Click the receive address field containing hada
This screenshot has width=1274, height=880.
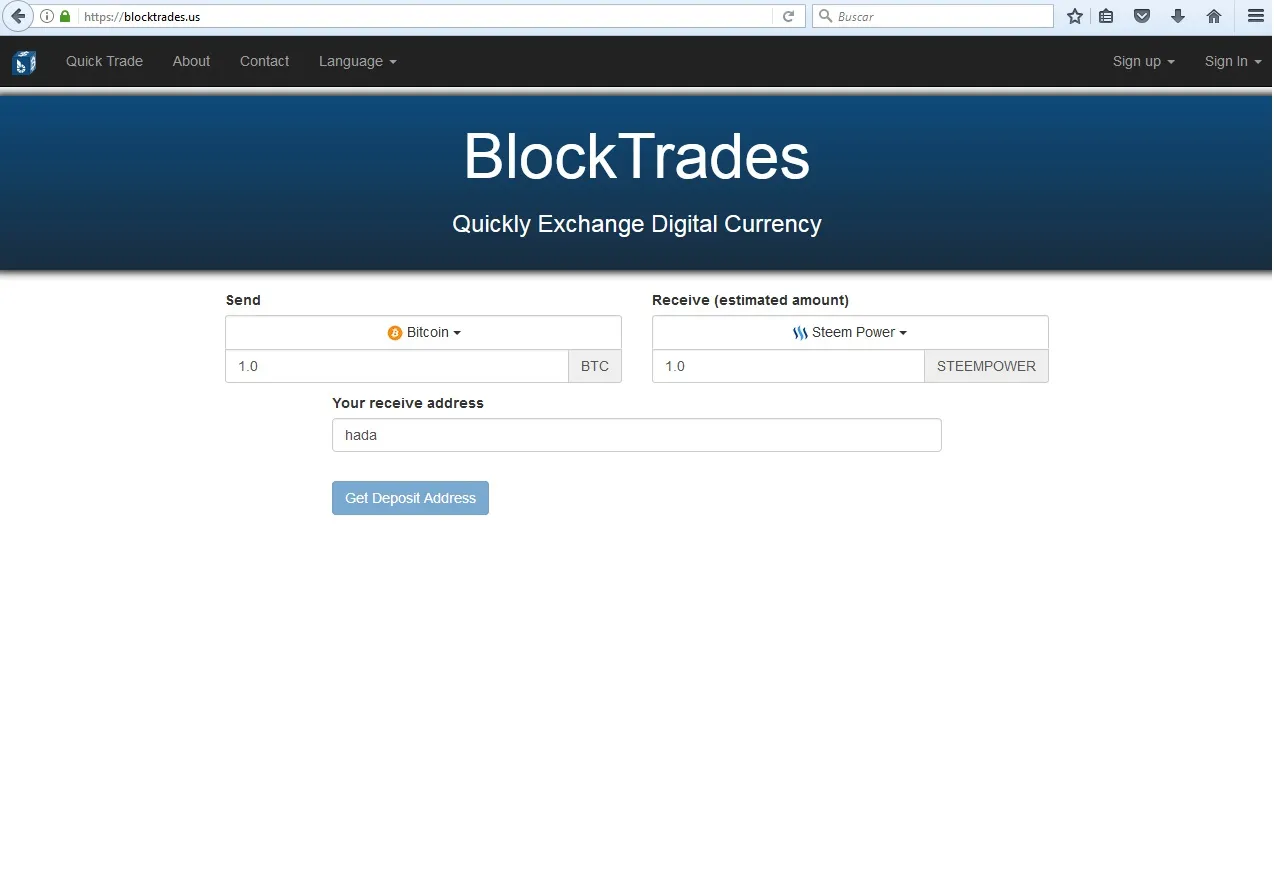click(637, 435)
